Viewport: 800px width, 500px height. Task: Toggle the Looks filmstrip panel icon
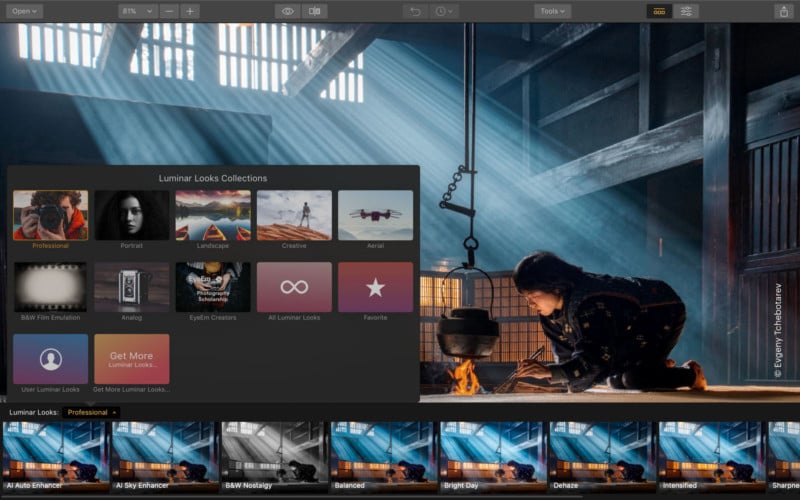659,11
